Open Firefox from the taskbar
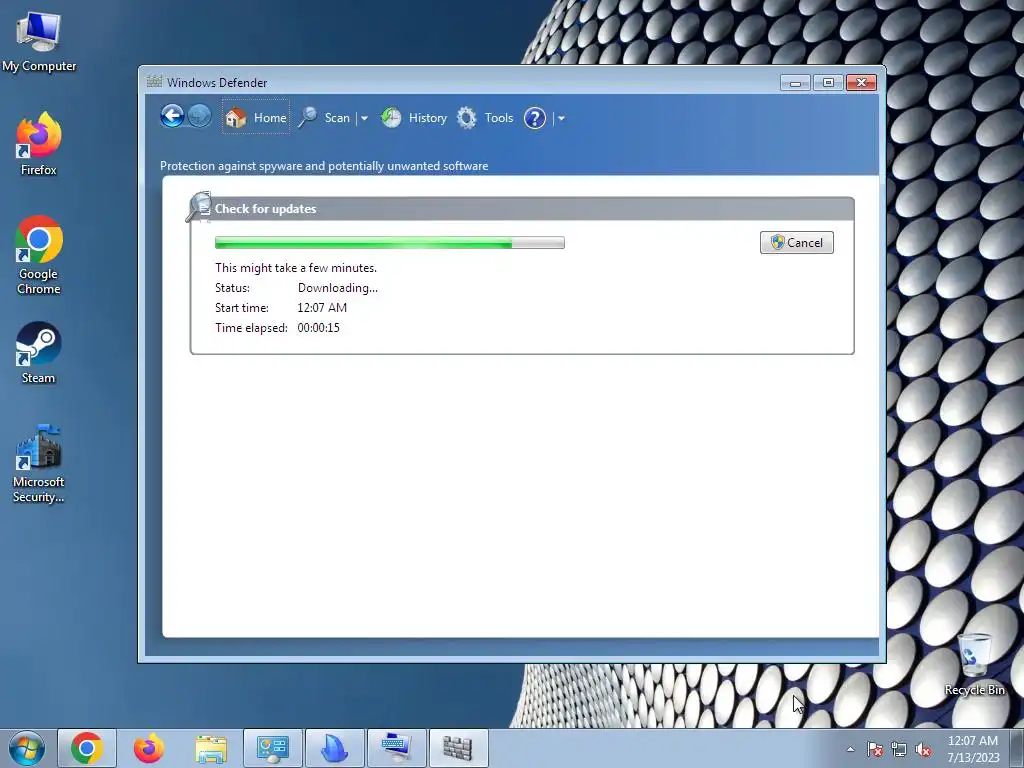 click(149, 748)
